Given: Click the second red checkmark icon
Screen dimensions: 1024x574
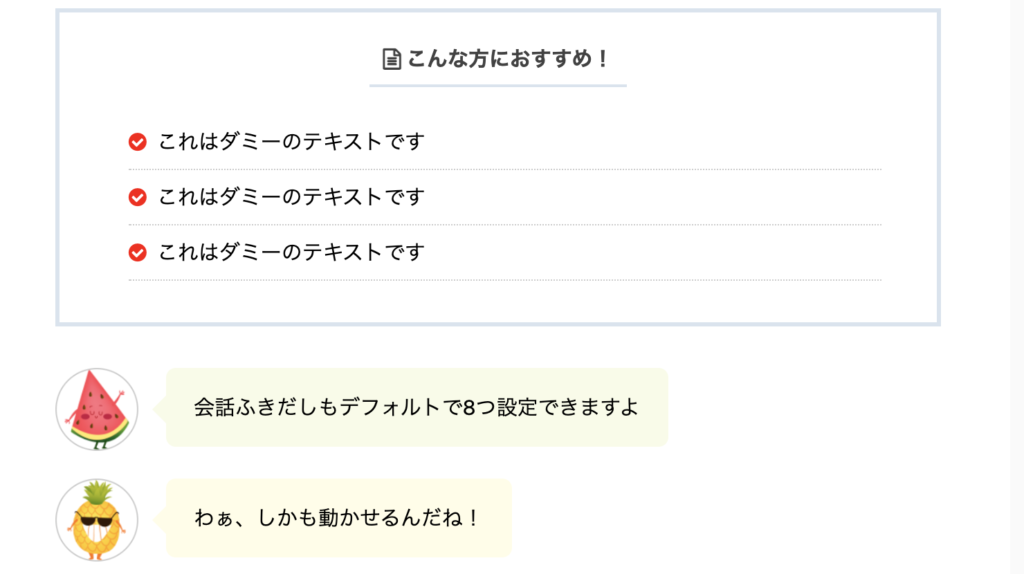Looking at the screenshot, I should pyautogui.click(x=137, y=197).
